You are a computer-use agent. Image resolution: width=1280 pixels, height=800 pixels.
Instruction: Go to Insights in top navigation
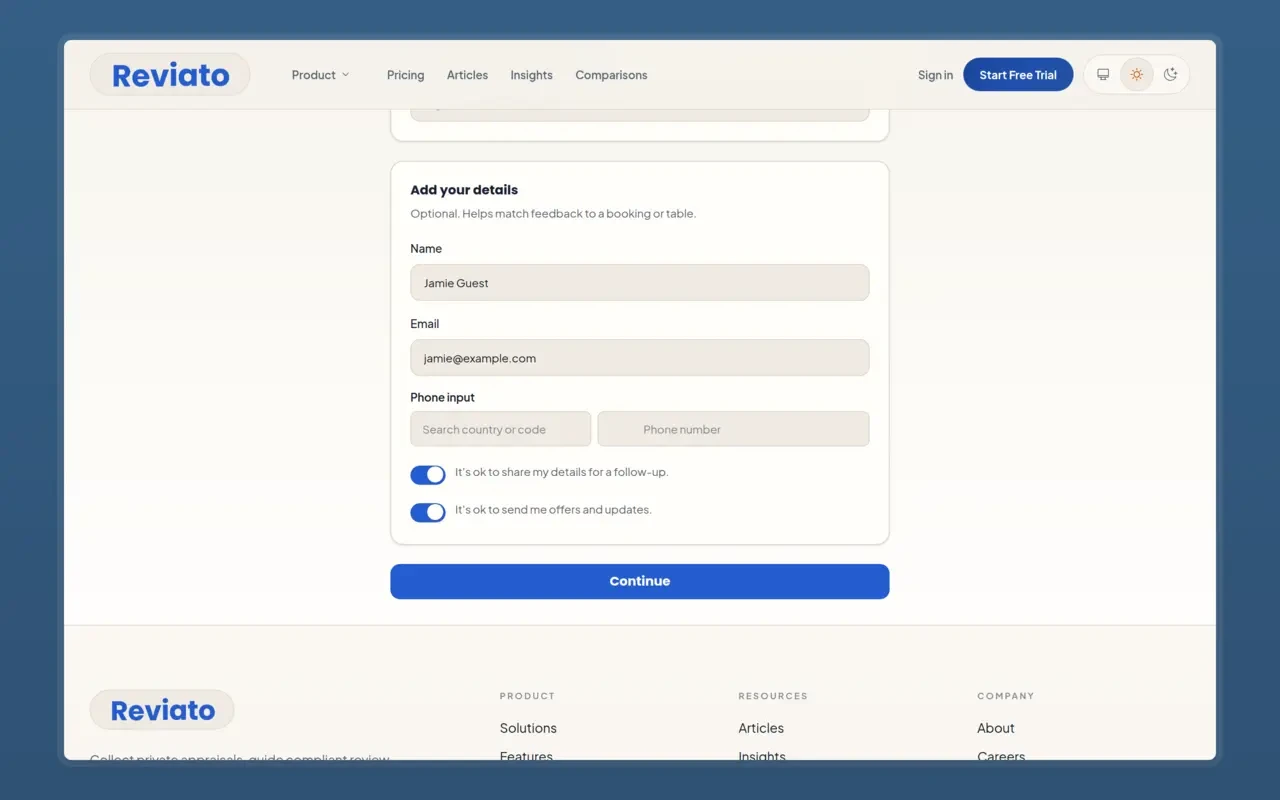(531, 75)
